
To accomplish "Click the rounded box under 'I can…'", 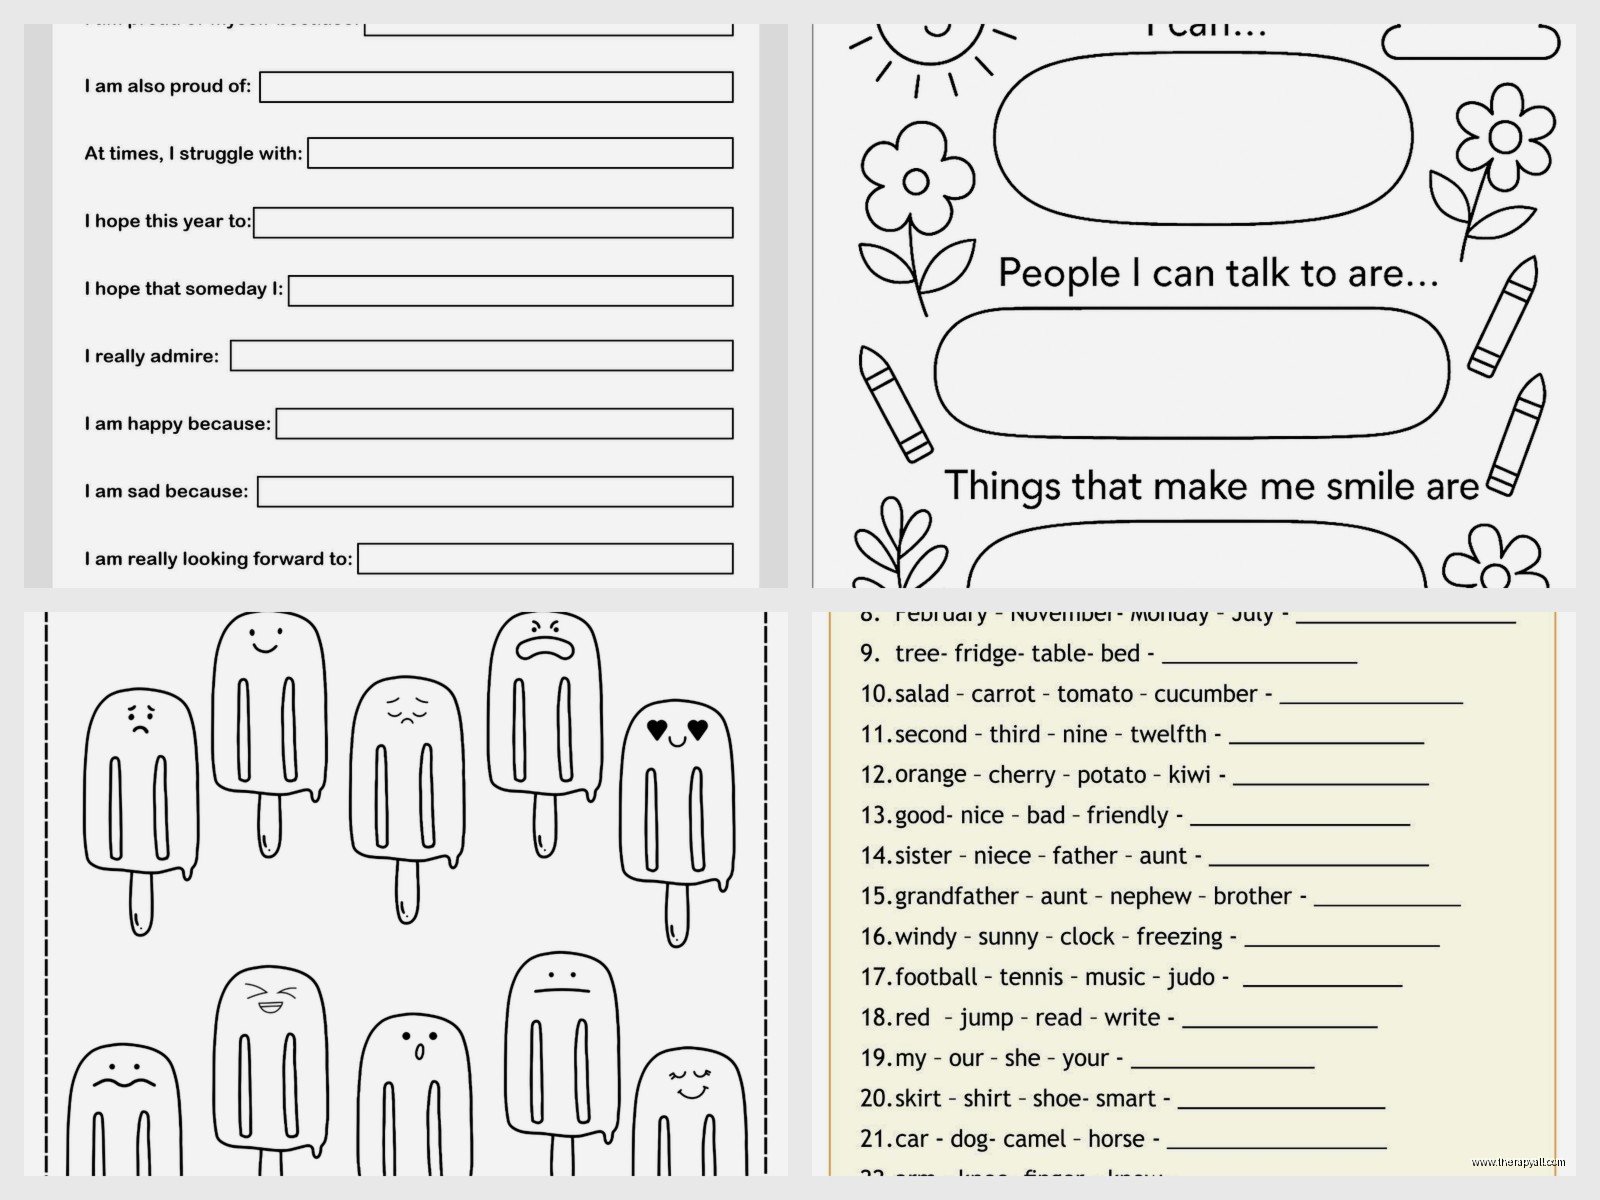I will [x=1203, y=137].
